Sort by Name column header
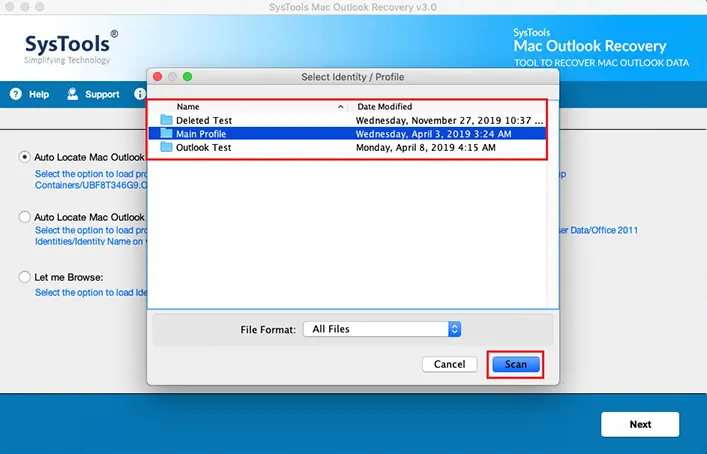Screen dimensions: 707x454 188,107
